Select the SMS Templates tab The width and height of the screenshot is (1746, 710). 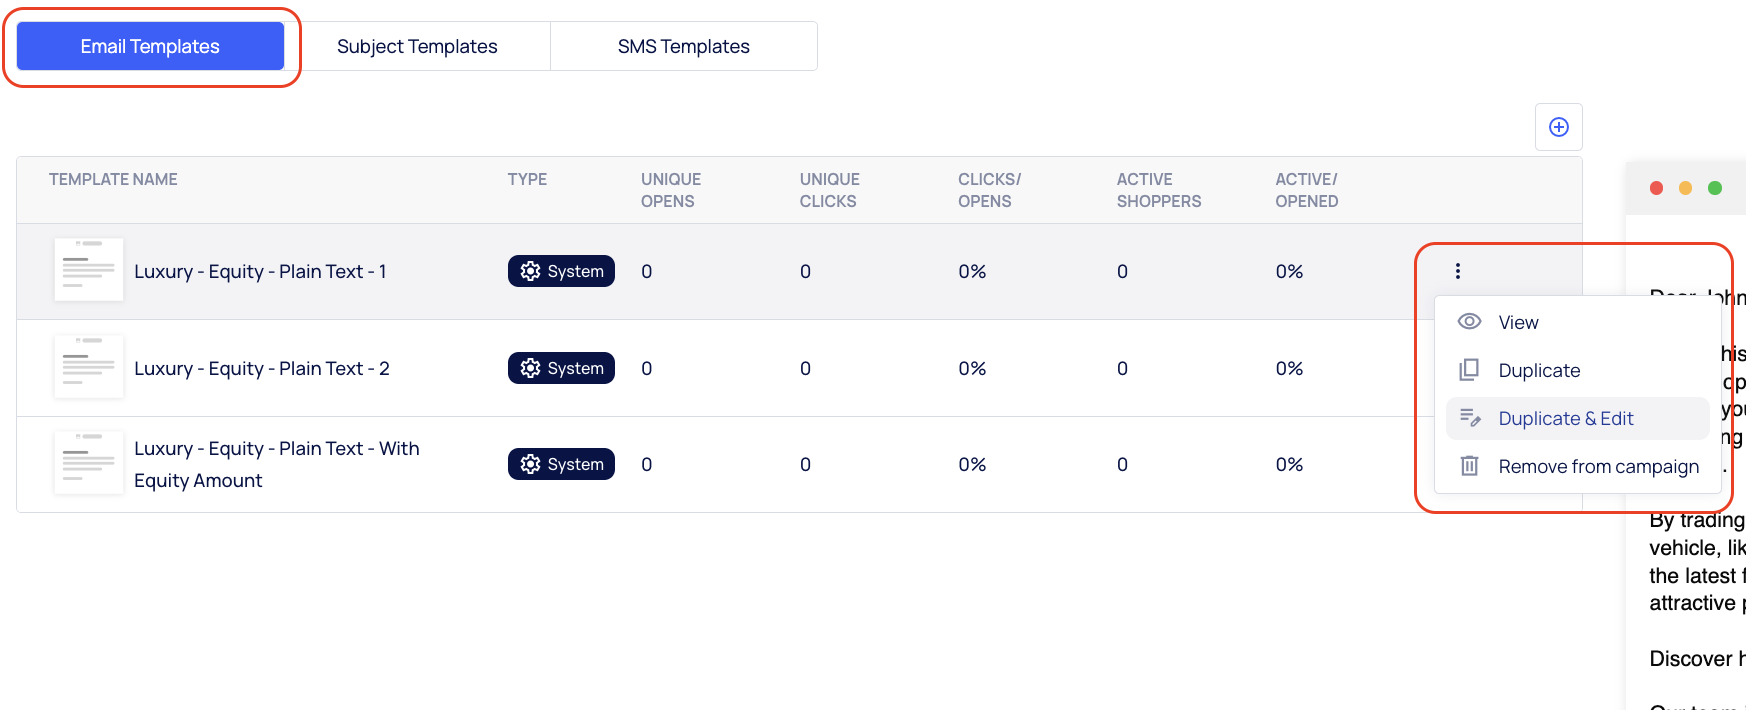click(x=683, y=46)
